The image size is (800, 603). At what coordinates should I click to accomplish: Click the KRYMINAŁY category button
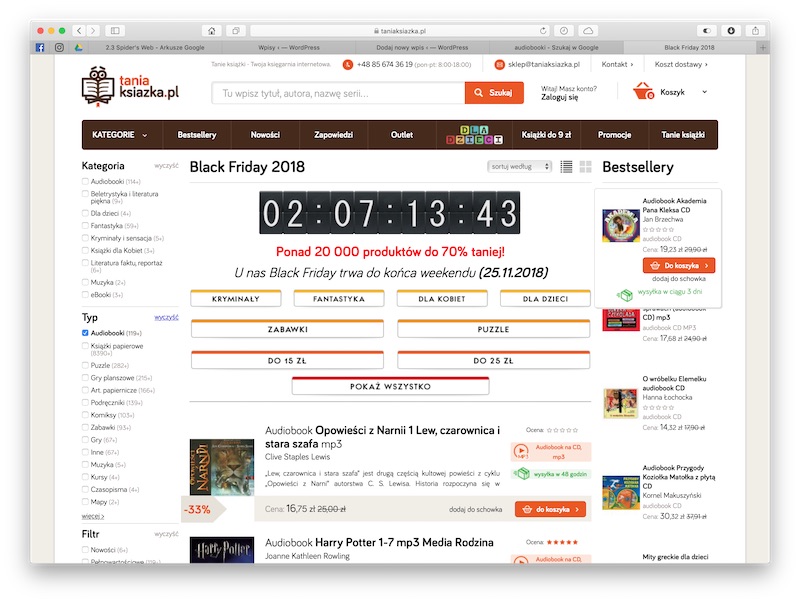[x=236, y=298]
